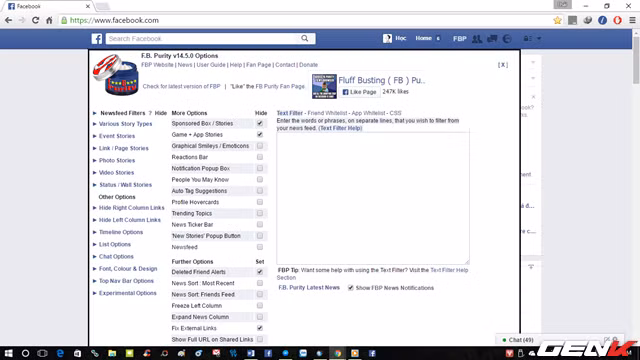Image resolution: width=640 pixels, height=360 pixels.
Task: Open Microsoft Edge from taskbar
Action: point(60,353)
